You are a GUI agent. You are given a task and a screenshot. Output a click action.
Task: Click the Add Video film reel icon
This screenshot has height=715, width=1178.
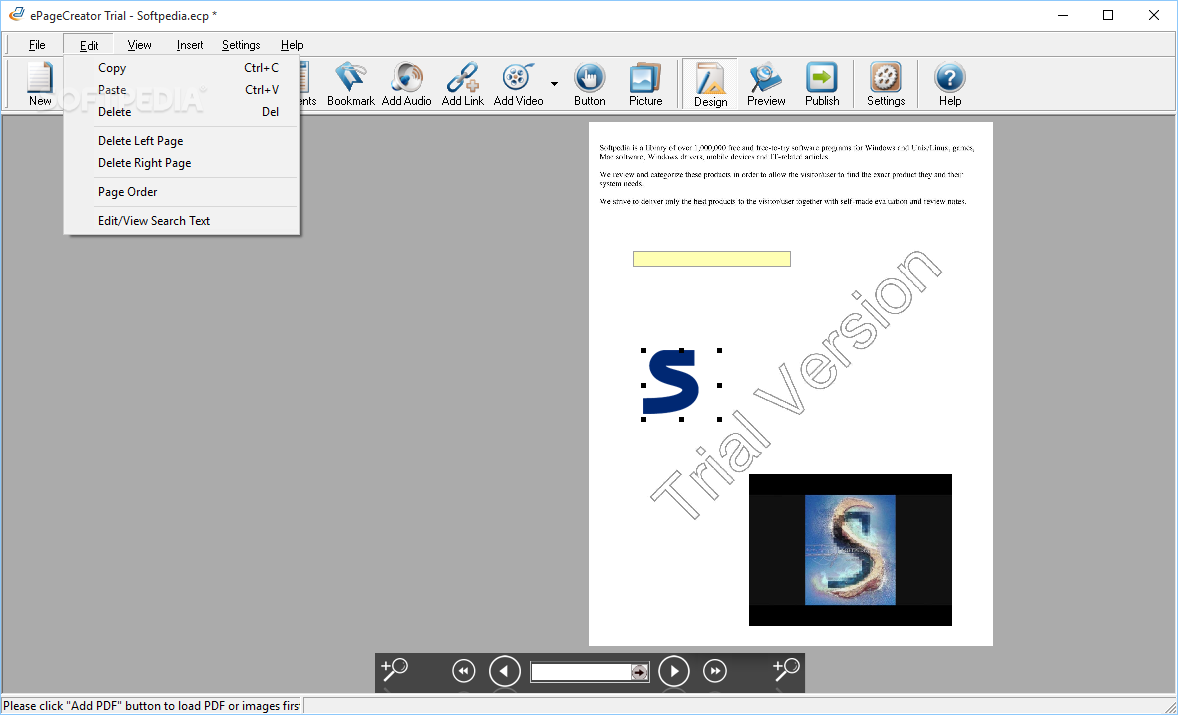point(518,84)
